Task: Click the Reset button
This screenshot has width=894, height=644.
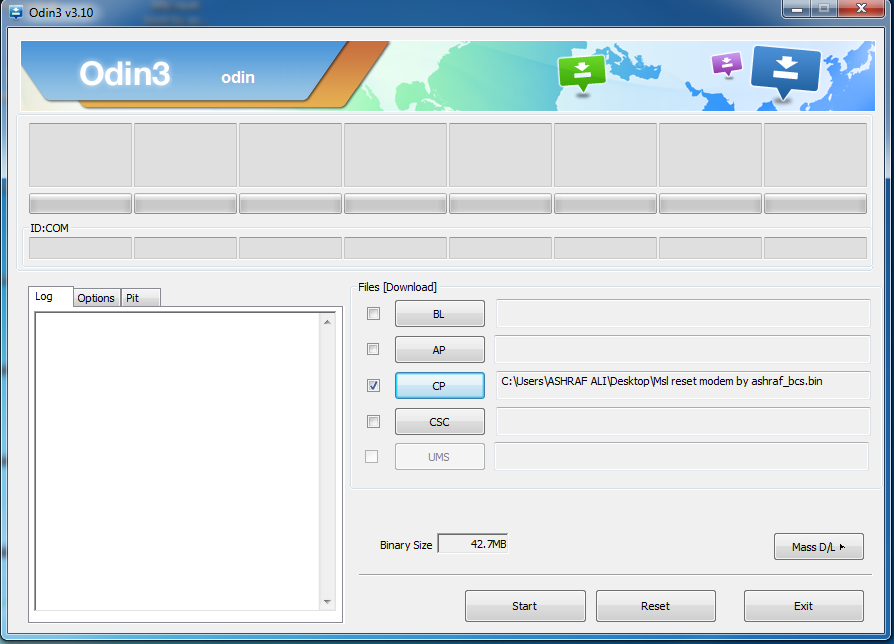Action: [x=656, y=606]
